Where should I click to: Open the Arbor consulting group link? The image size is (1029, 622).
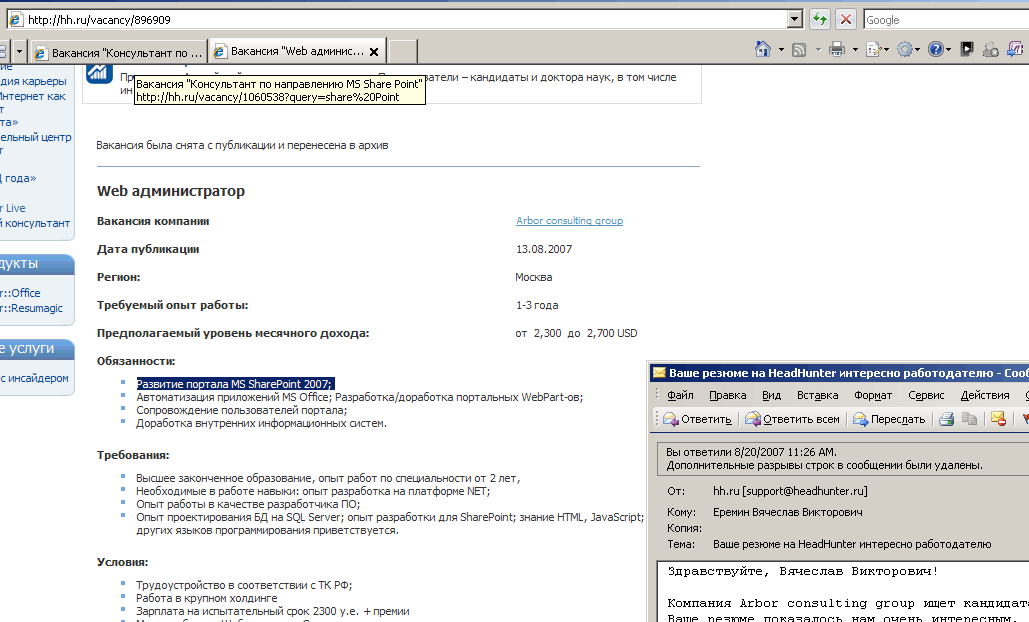pyautogui.click(x=569, y=220)
